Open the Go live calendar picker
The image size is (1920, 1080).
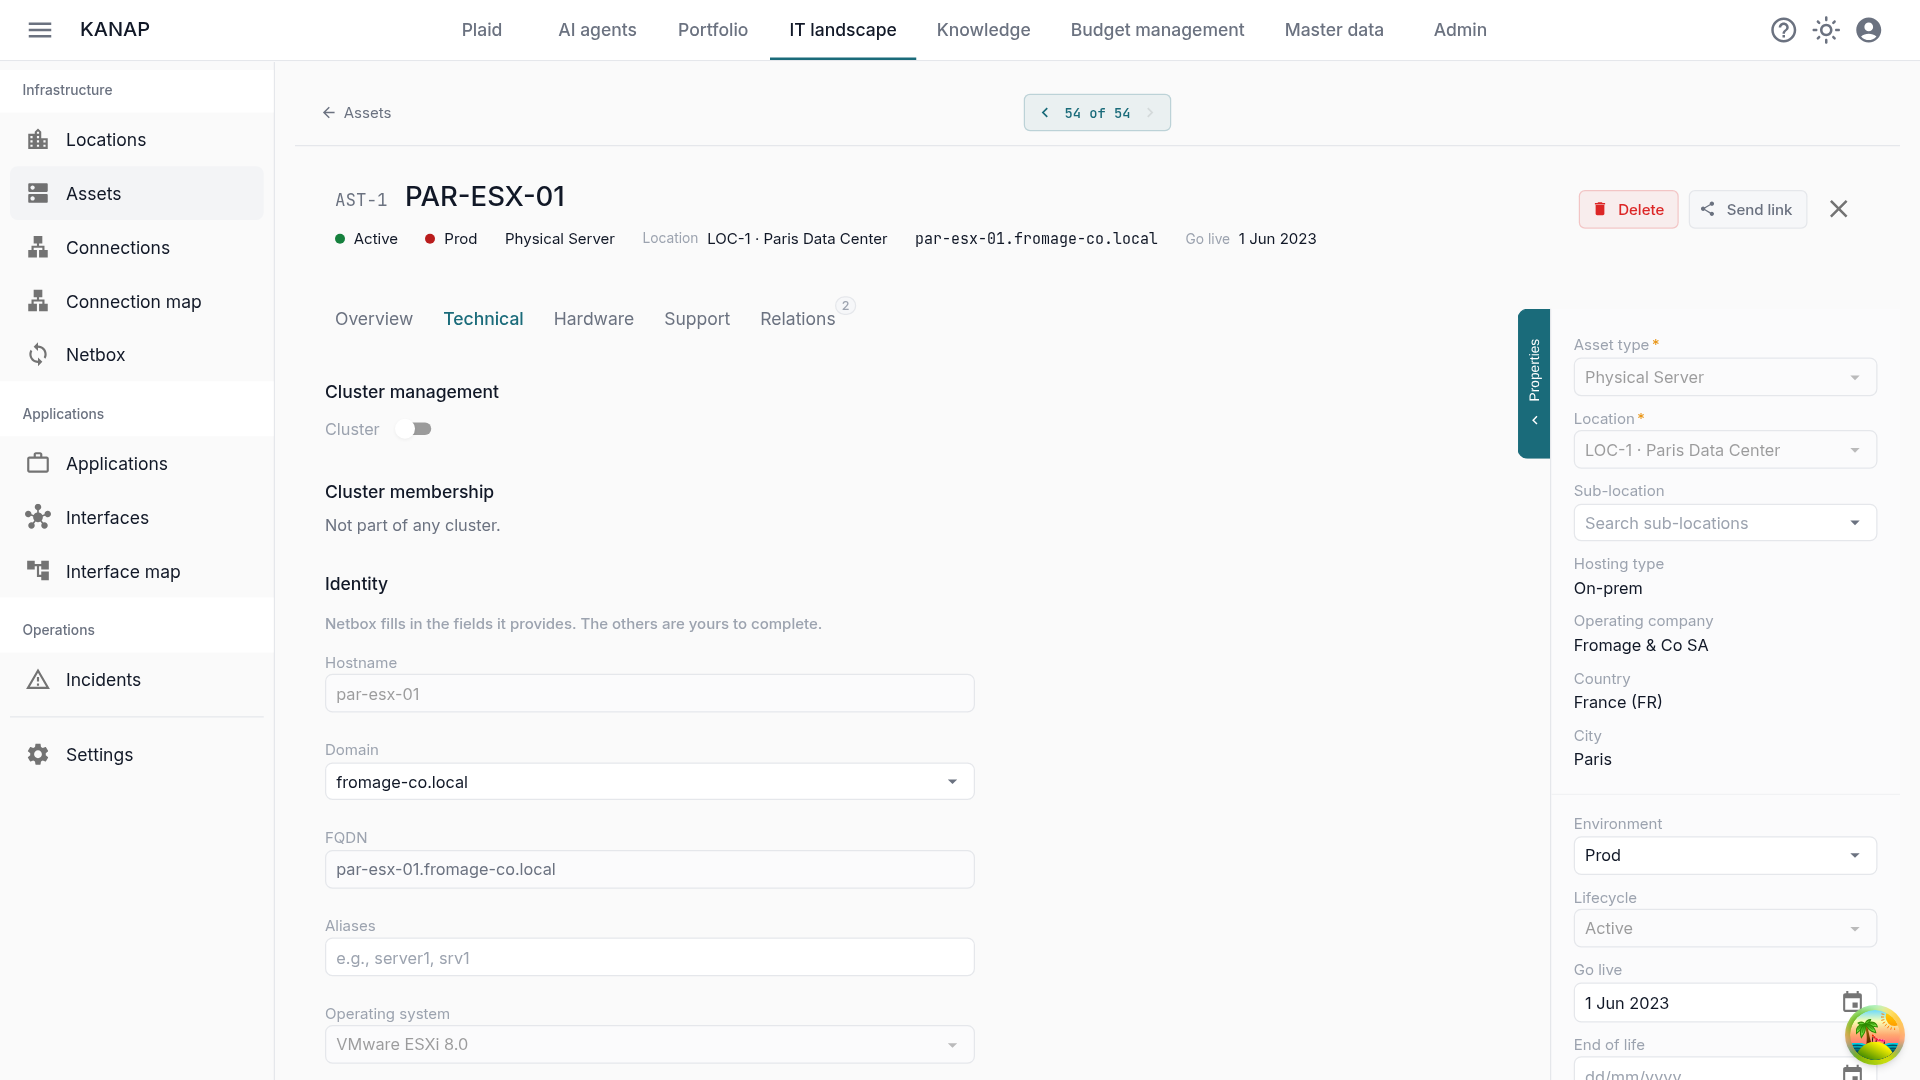pos(1852,1002)
